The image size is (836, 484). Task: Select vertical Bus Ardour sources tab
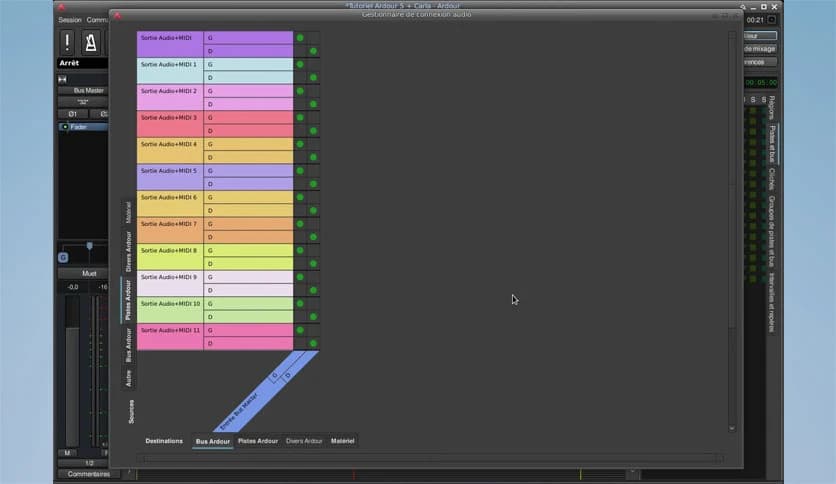click(128, 345)
